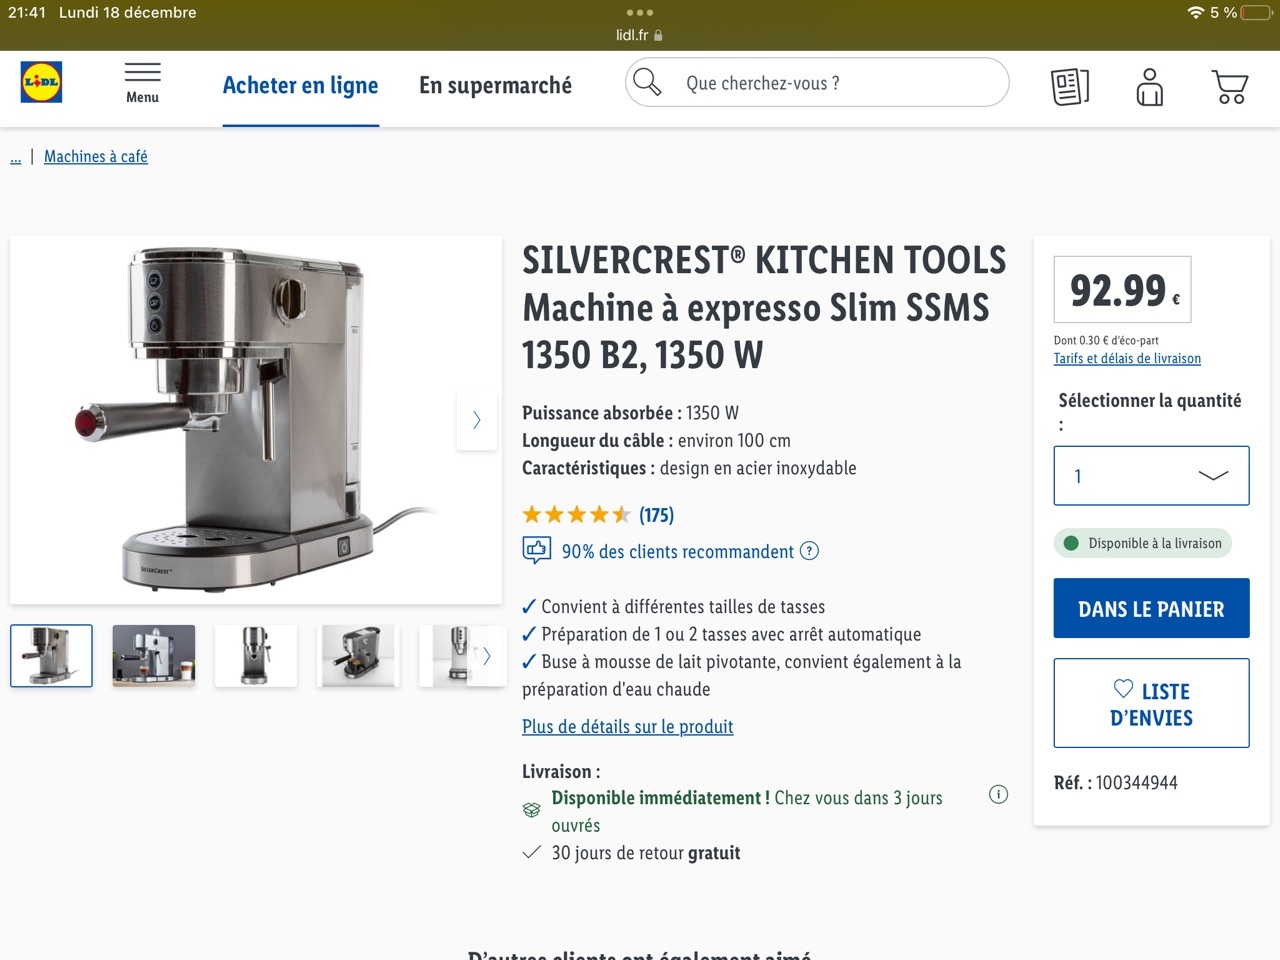The width and height of the screenshot is (1280, 960).
Task: Click the delivery info circle icon
Action: click(998, 794)
